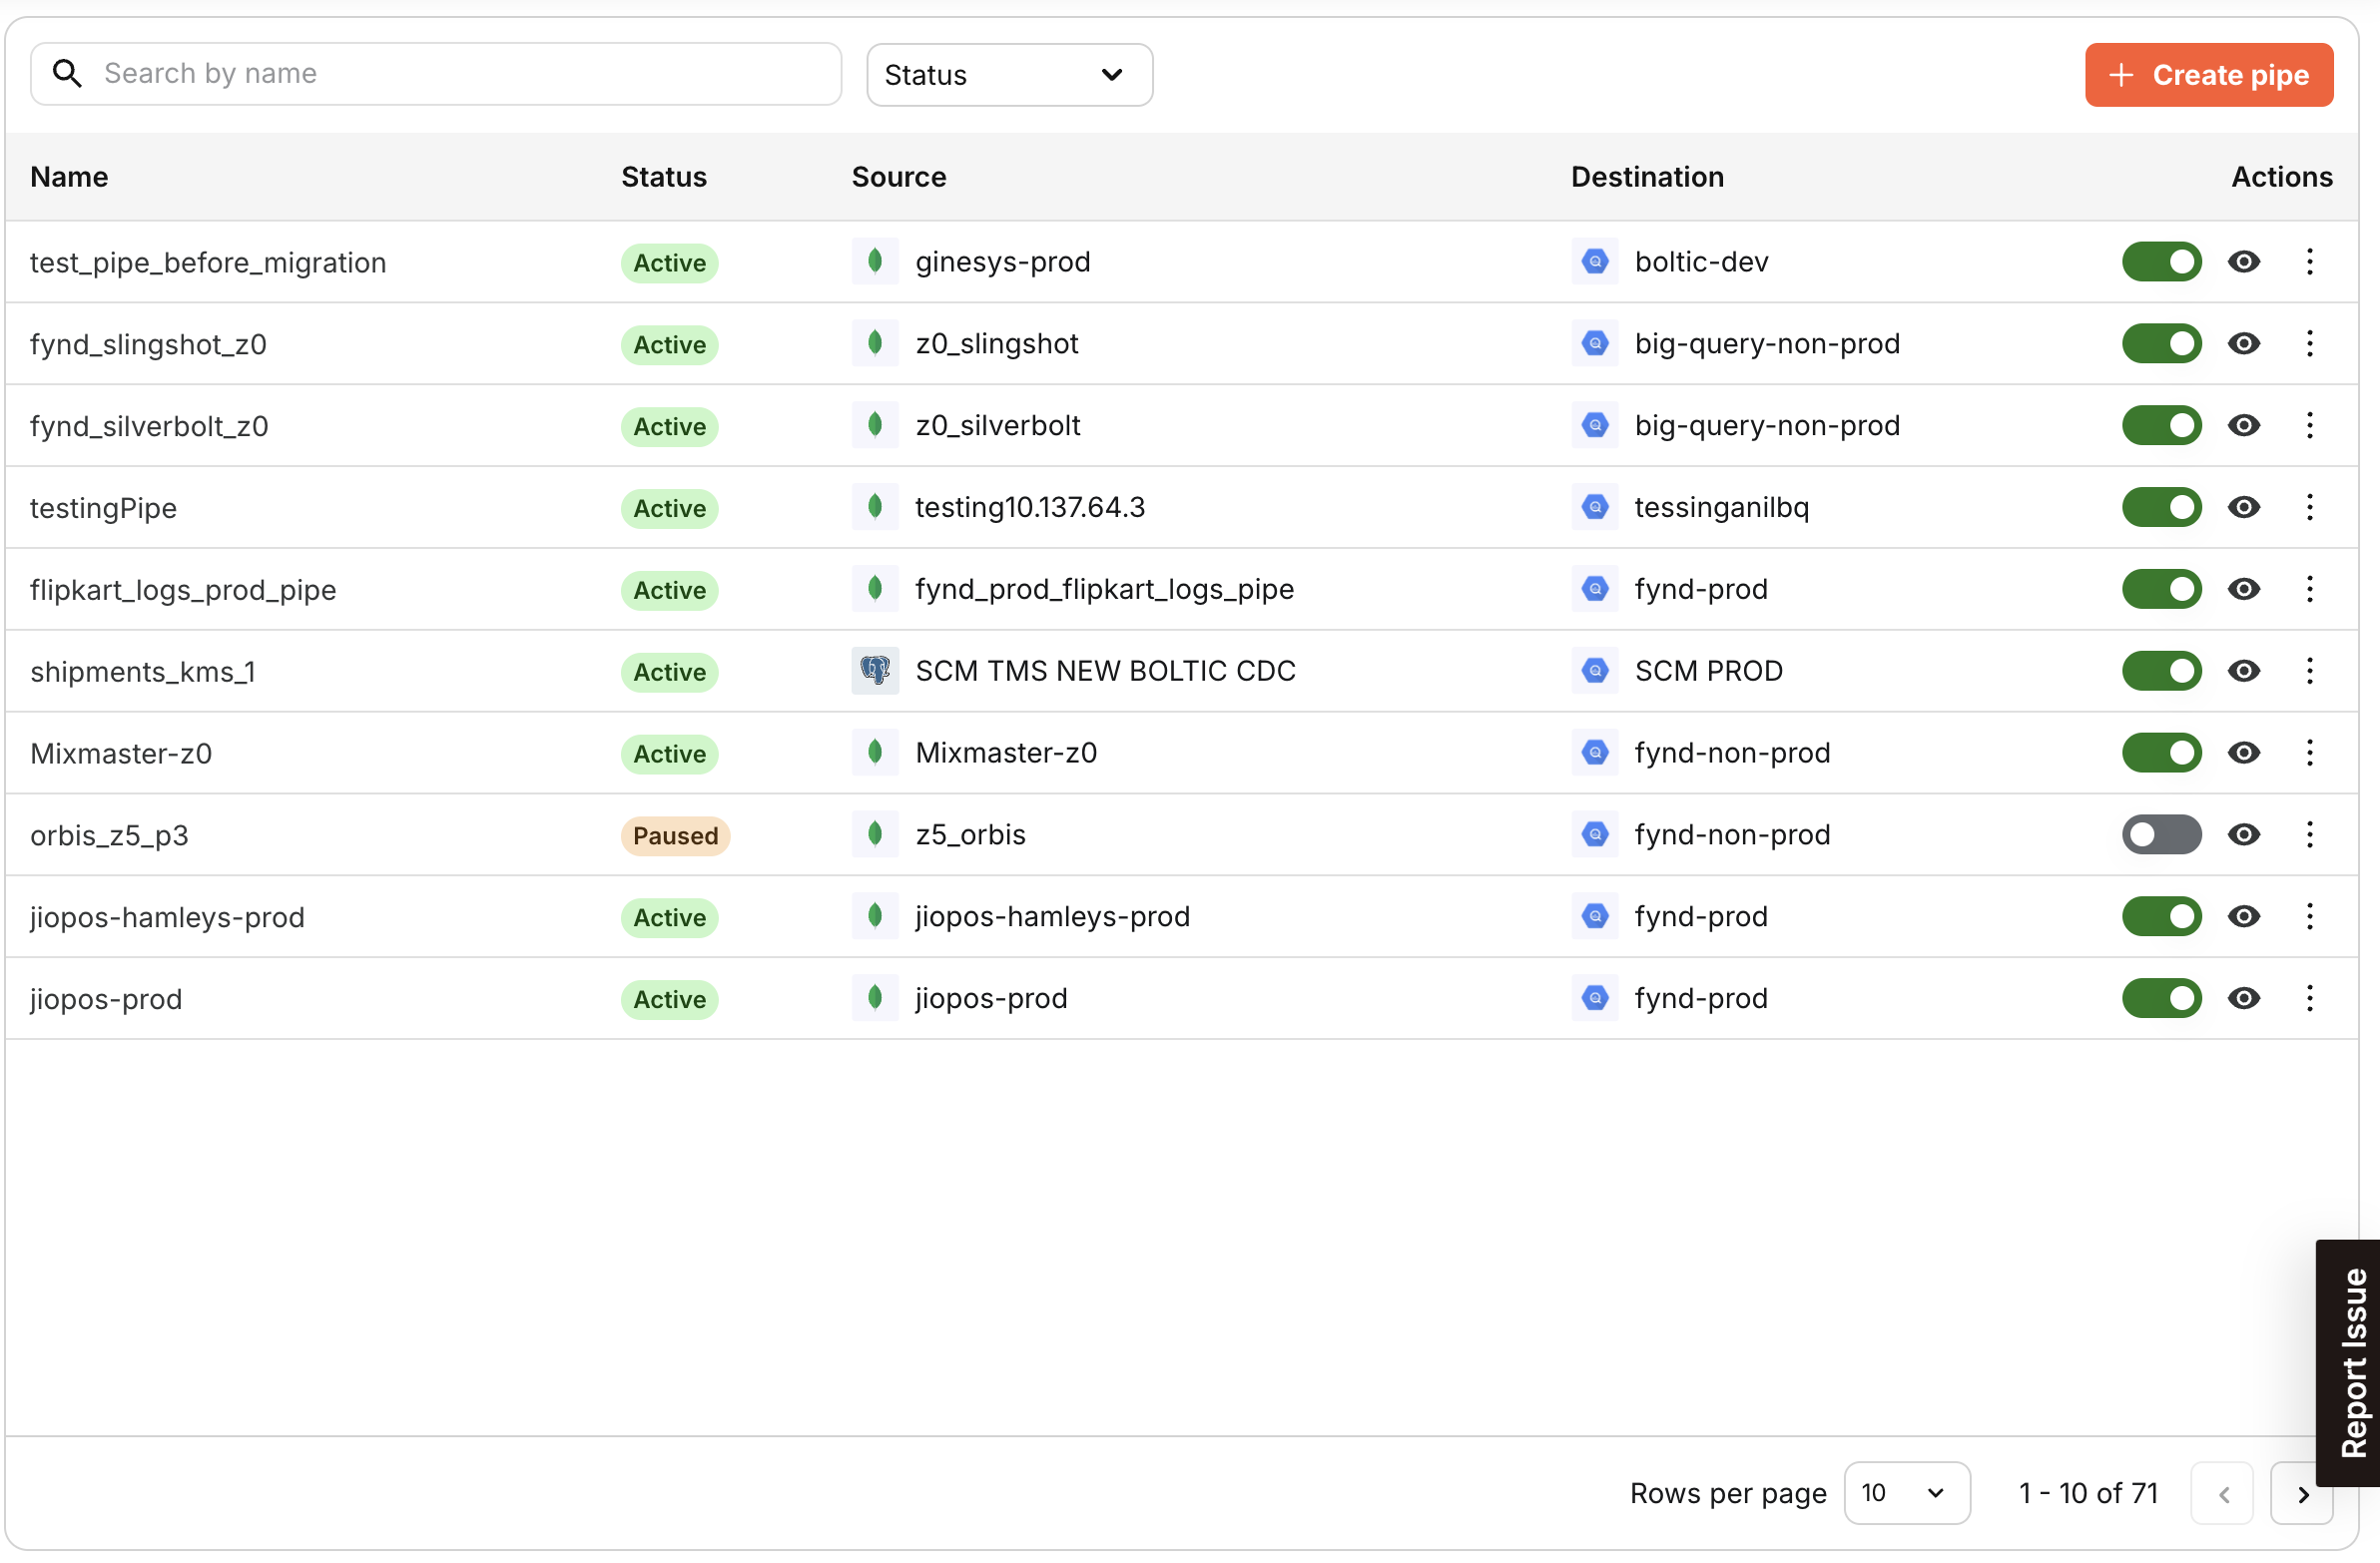View details of flipkart_logs_prod_pipe eye icon
Screen dimensions: 2380x1563
pos(2244,590)
